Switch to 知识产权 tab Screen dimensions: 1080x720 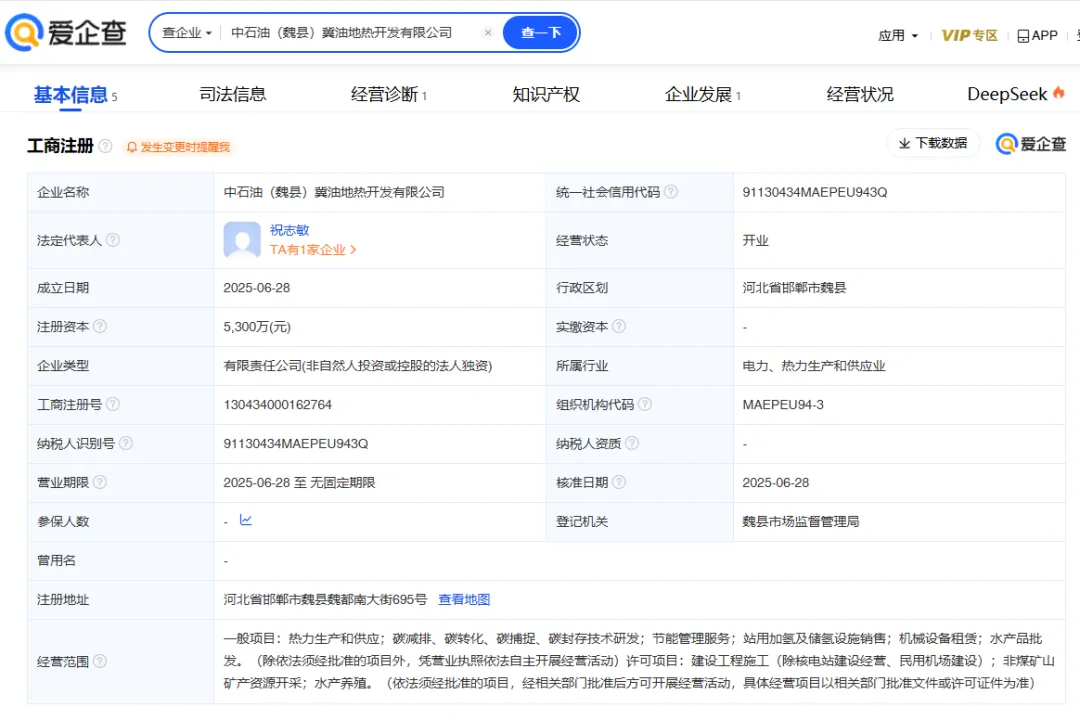(x=546, y=94)
